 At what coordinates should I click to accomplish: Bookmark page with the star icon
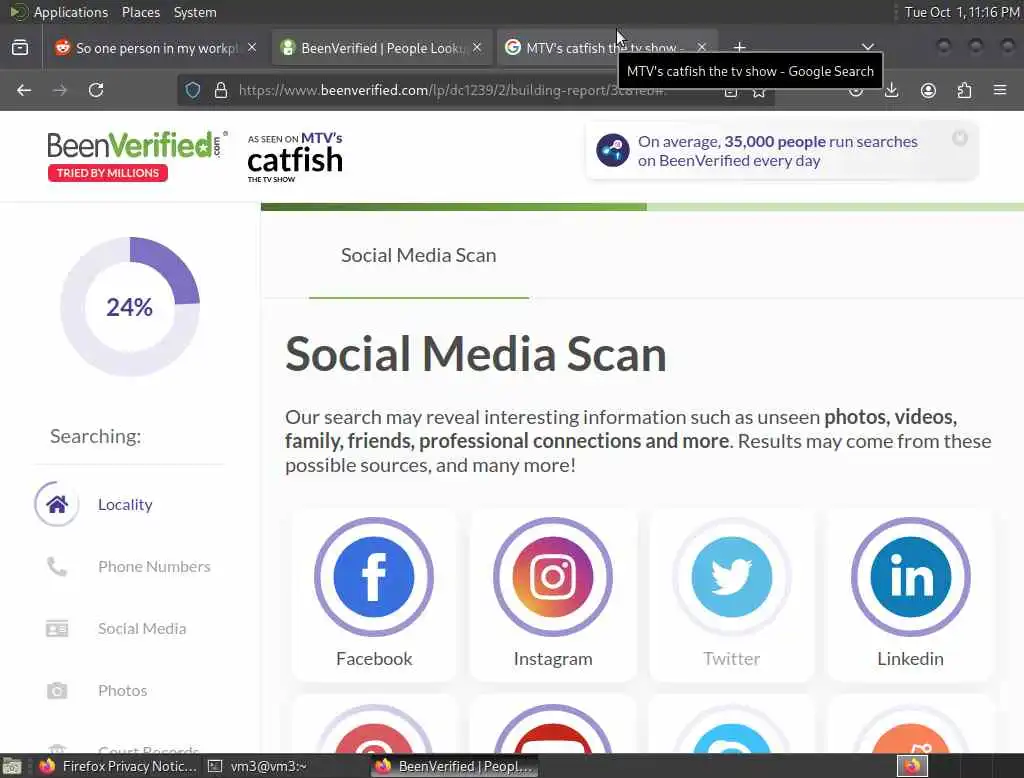pyautogui.click(x=759, y=91)
